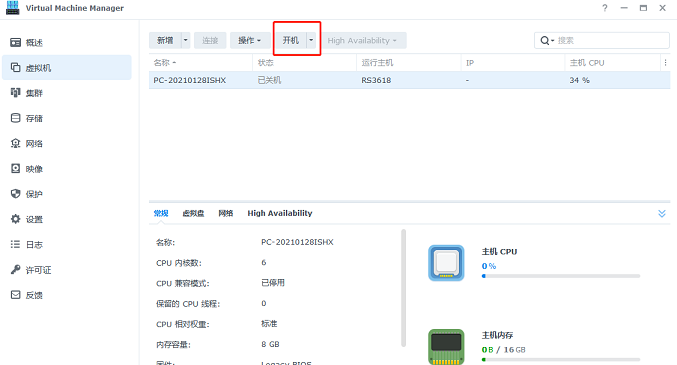Screen dimensions: 677x365
Task: Click the 主机内存 usage progress bar
Action: (561, 359)
